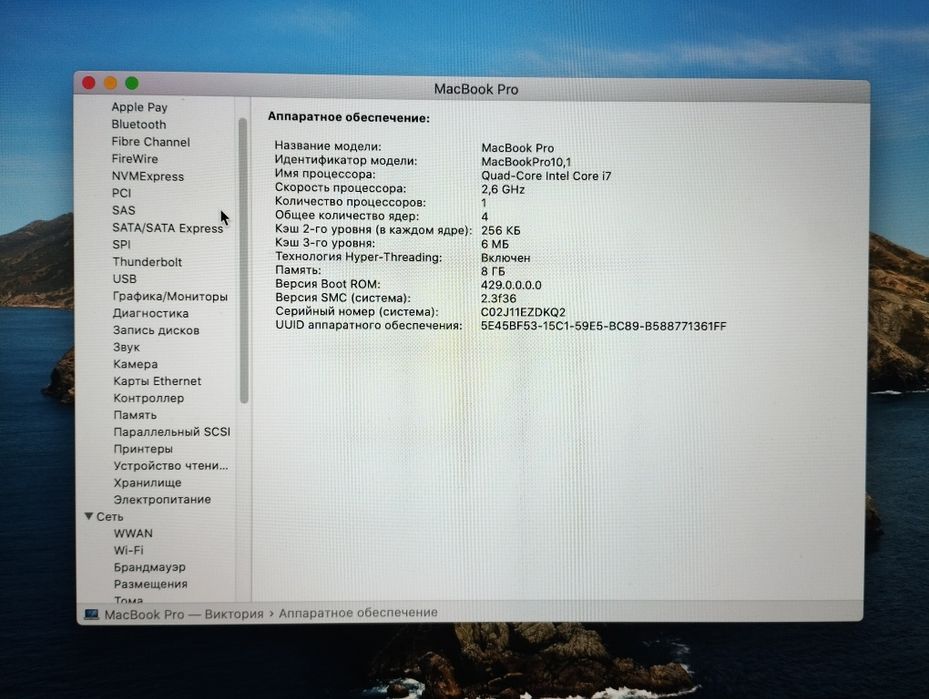Select the Сеть category label
This screenshot has height=699, width=929.
110,517
